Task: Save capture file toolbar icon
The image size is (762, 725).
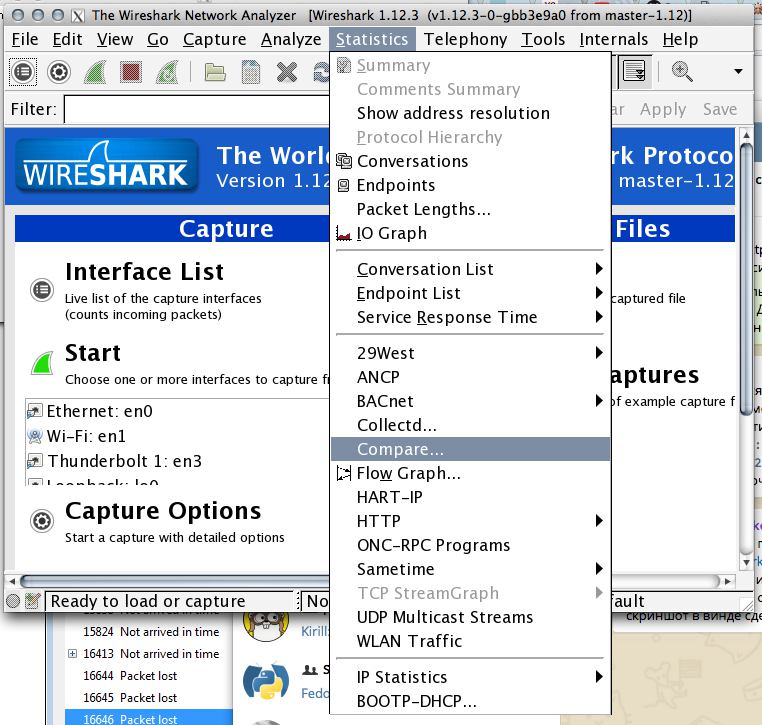Action: pyautogui.click(x=251, y=72)
